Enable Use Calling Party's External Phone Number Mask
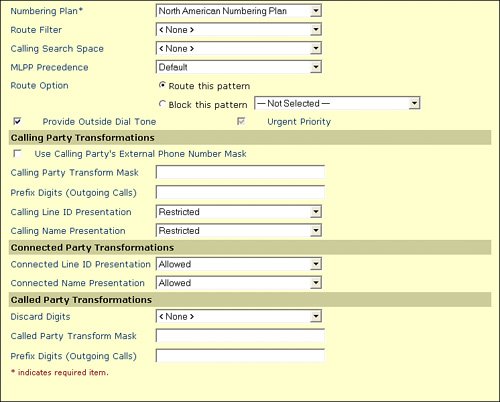 tap(17, 153)
